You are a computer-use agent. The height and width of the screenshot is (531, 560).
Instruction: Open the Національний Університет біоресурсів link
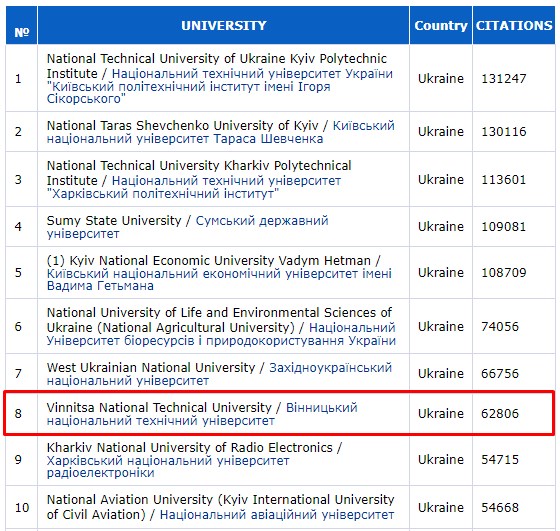coord(221,334)
